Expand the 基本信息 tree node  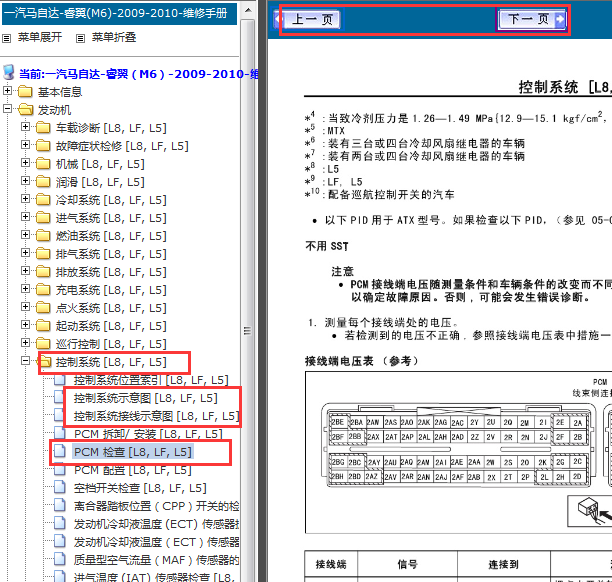coord(7,91)
